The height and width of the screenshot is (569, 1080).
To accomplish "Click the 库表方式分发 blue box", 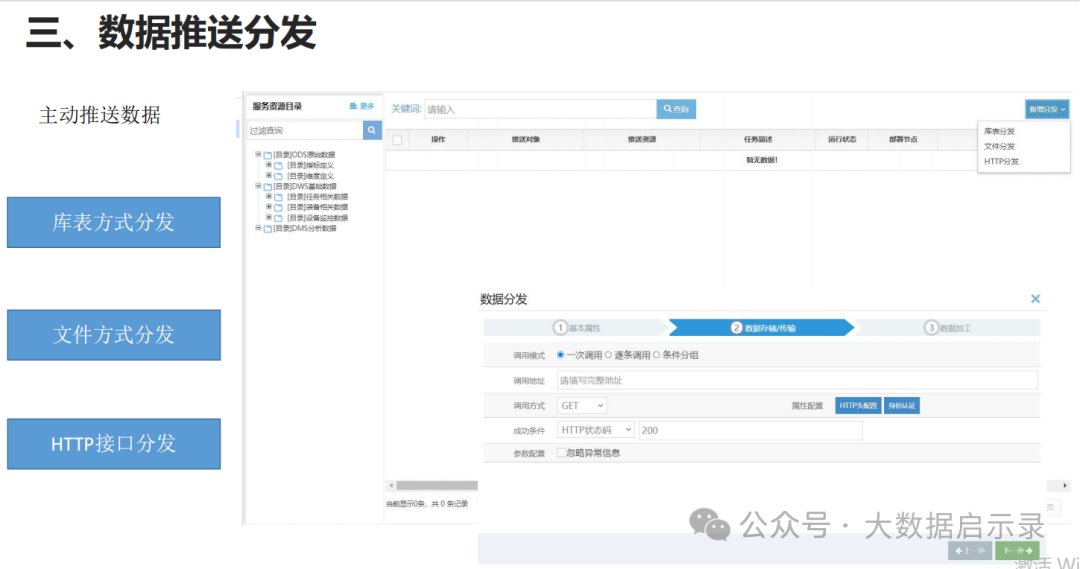I will coord(114,223).
